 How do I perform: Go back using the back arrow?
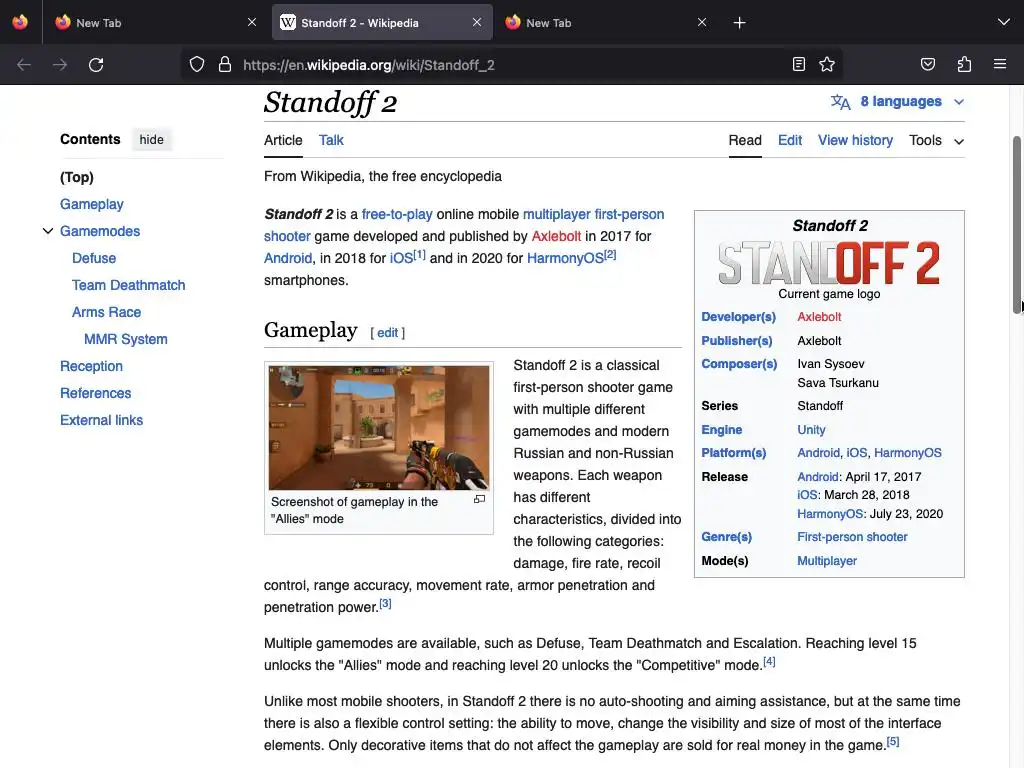24,65
